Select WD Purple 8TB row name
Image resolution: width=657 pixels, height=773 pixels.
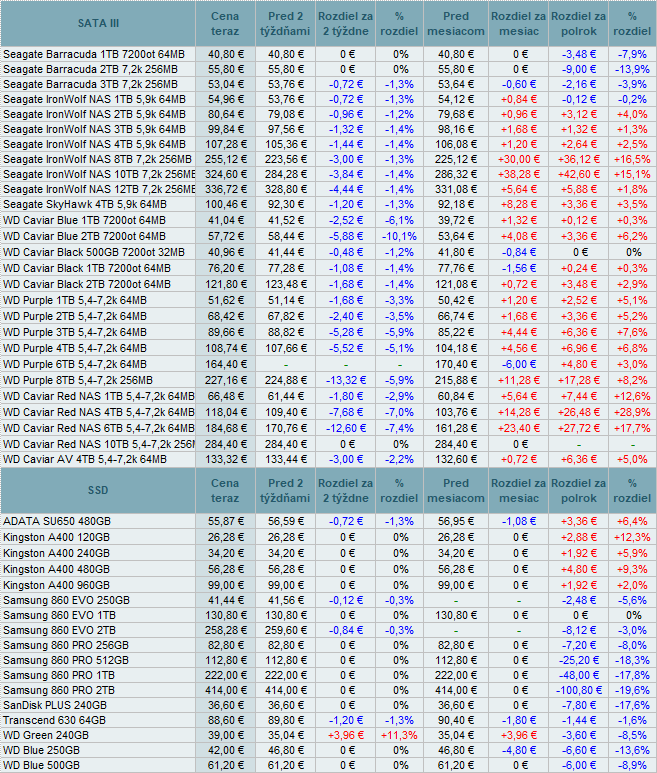pos(78,381)
